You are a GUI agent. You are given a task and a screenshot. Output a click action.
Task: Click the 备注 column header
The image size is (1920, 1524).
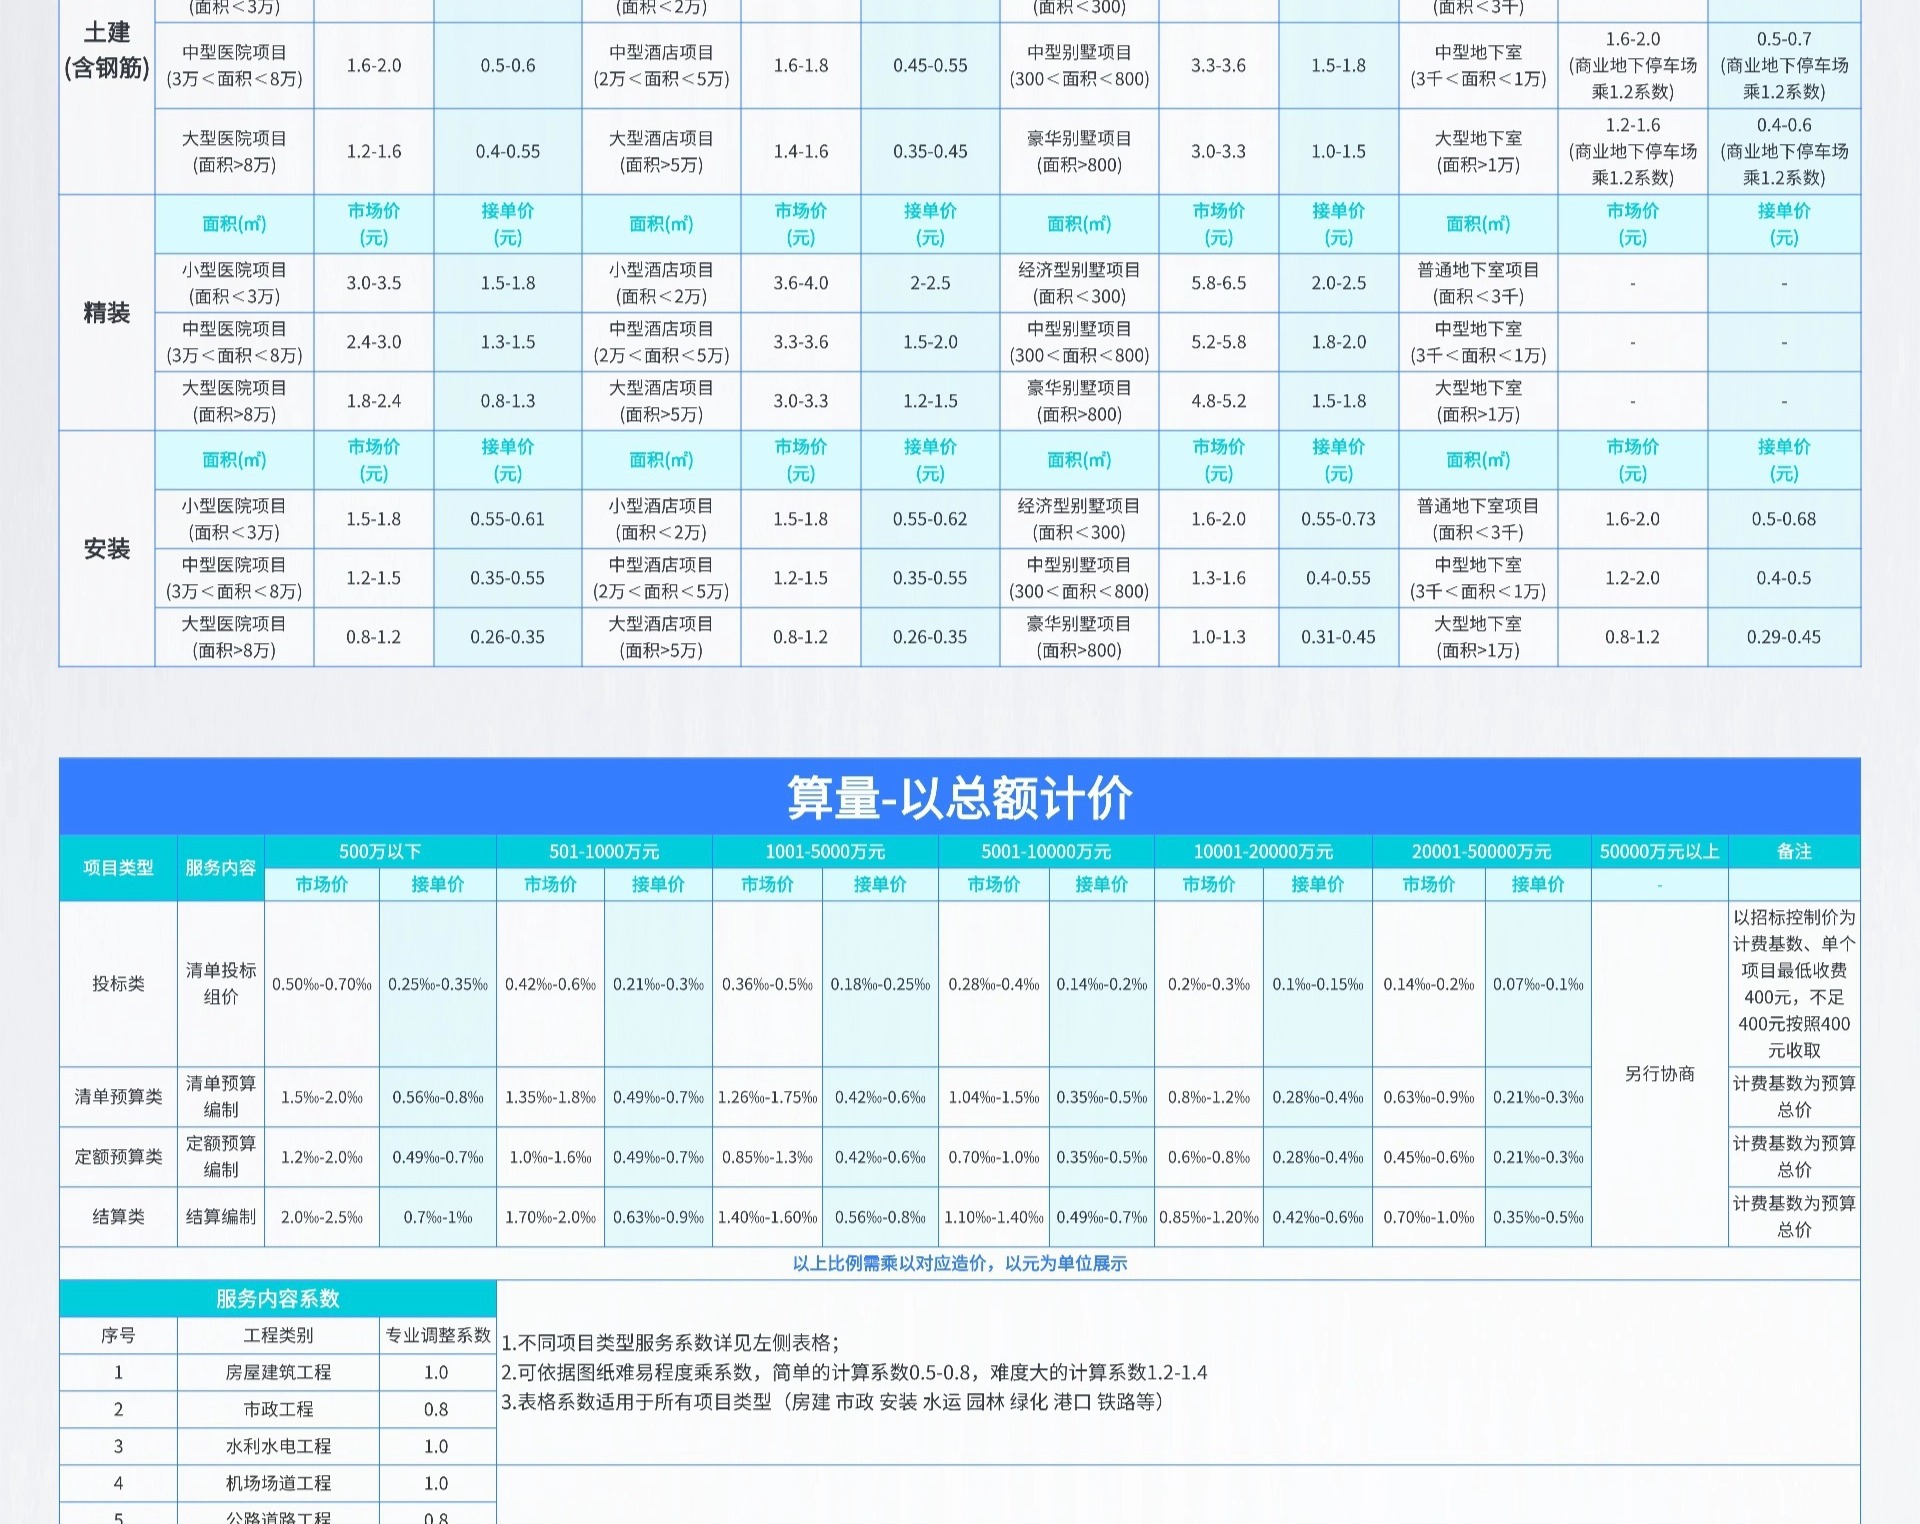(x=1793, y=852)
